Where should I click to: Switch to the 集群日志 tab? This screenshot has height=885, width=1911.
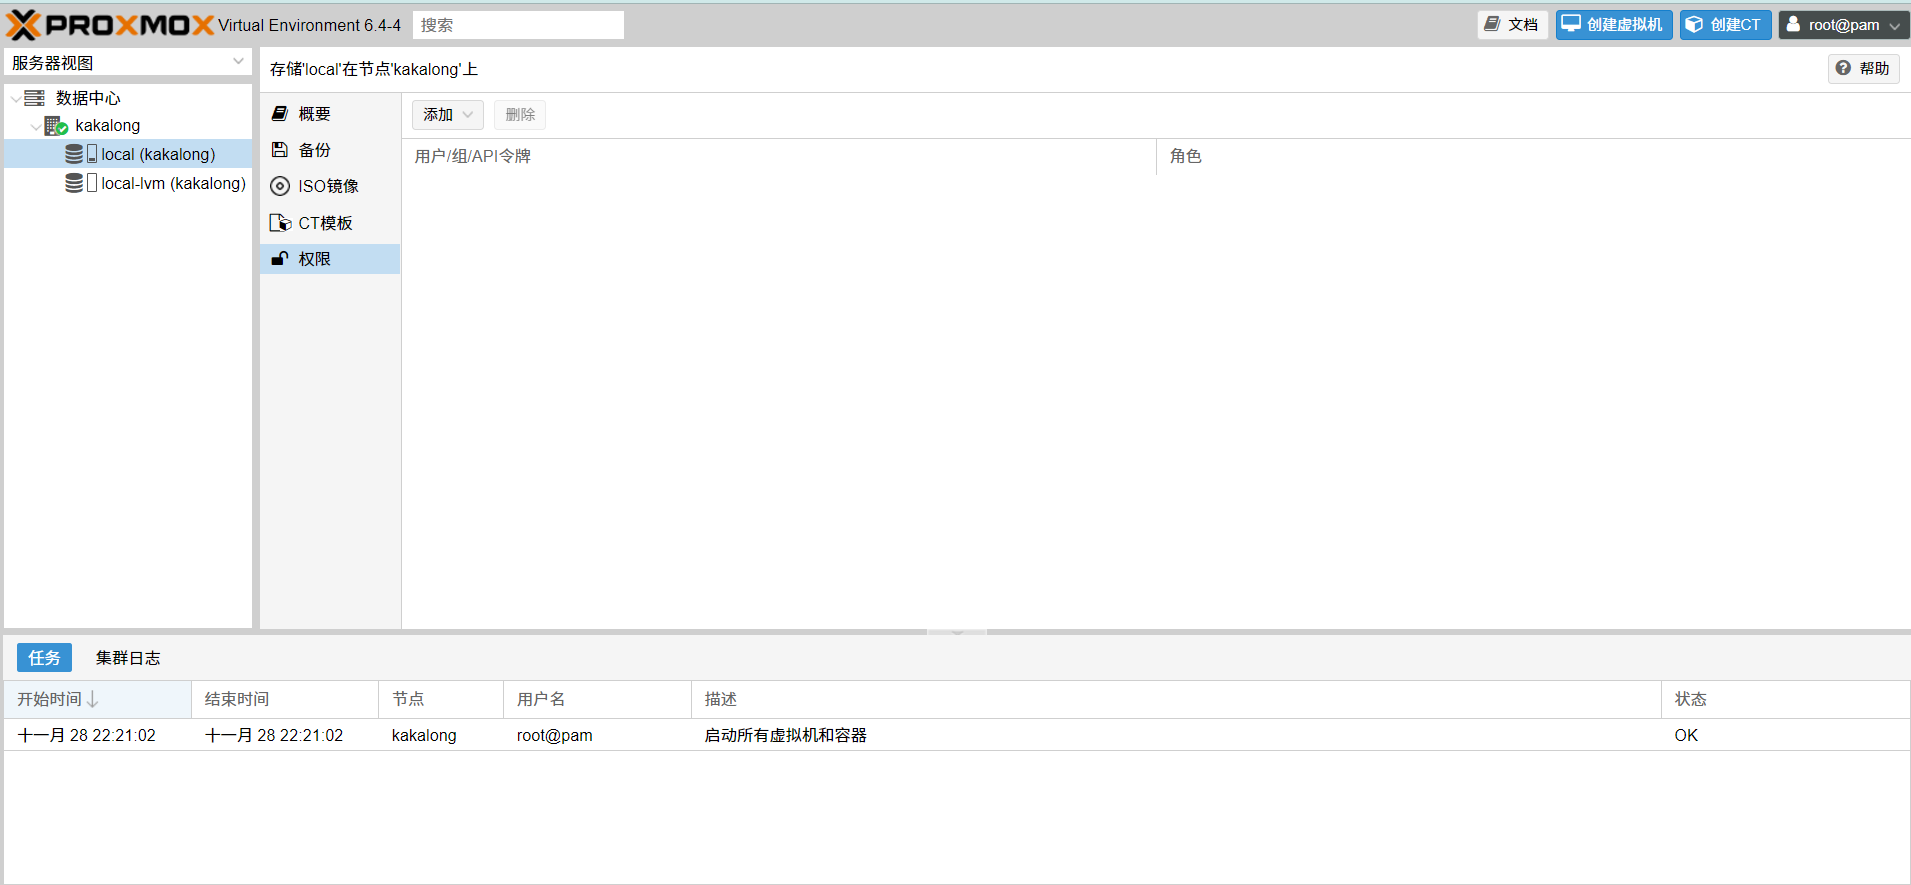128,658
